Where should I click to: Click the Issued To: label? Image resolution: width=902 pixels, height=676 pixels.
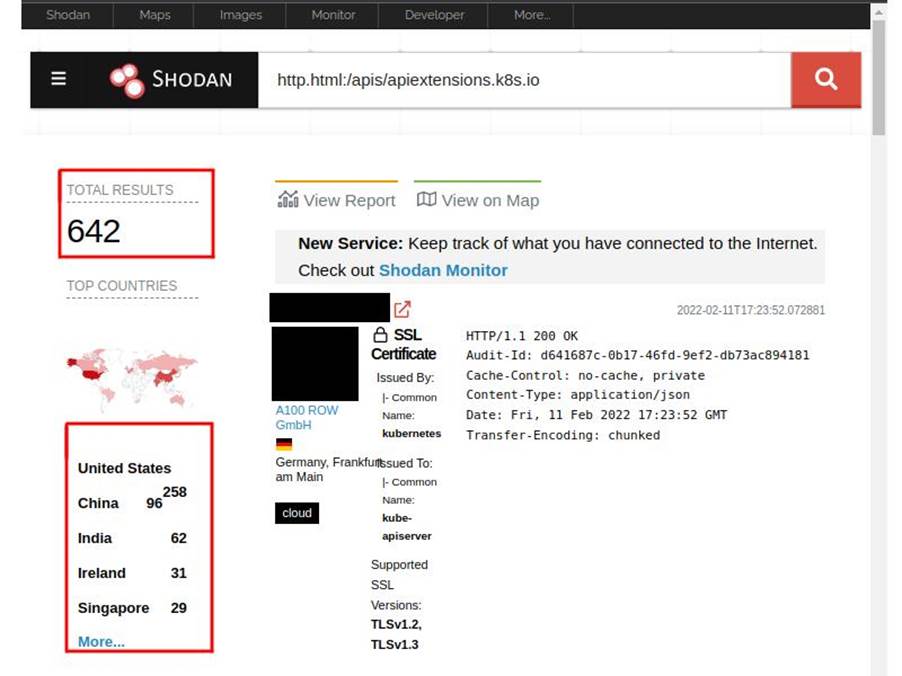(405, 463)
